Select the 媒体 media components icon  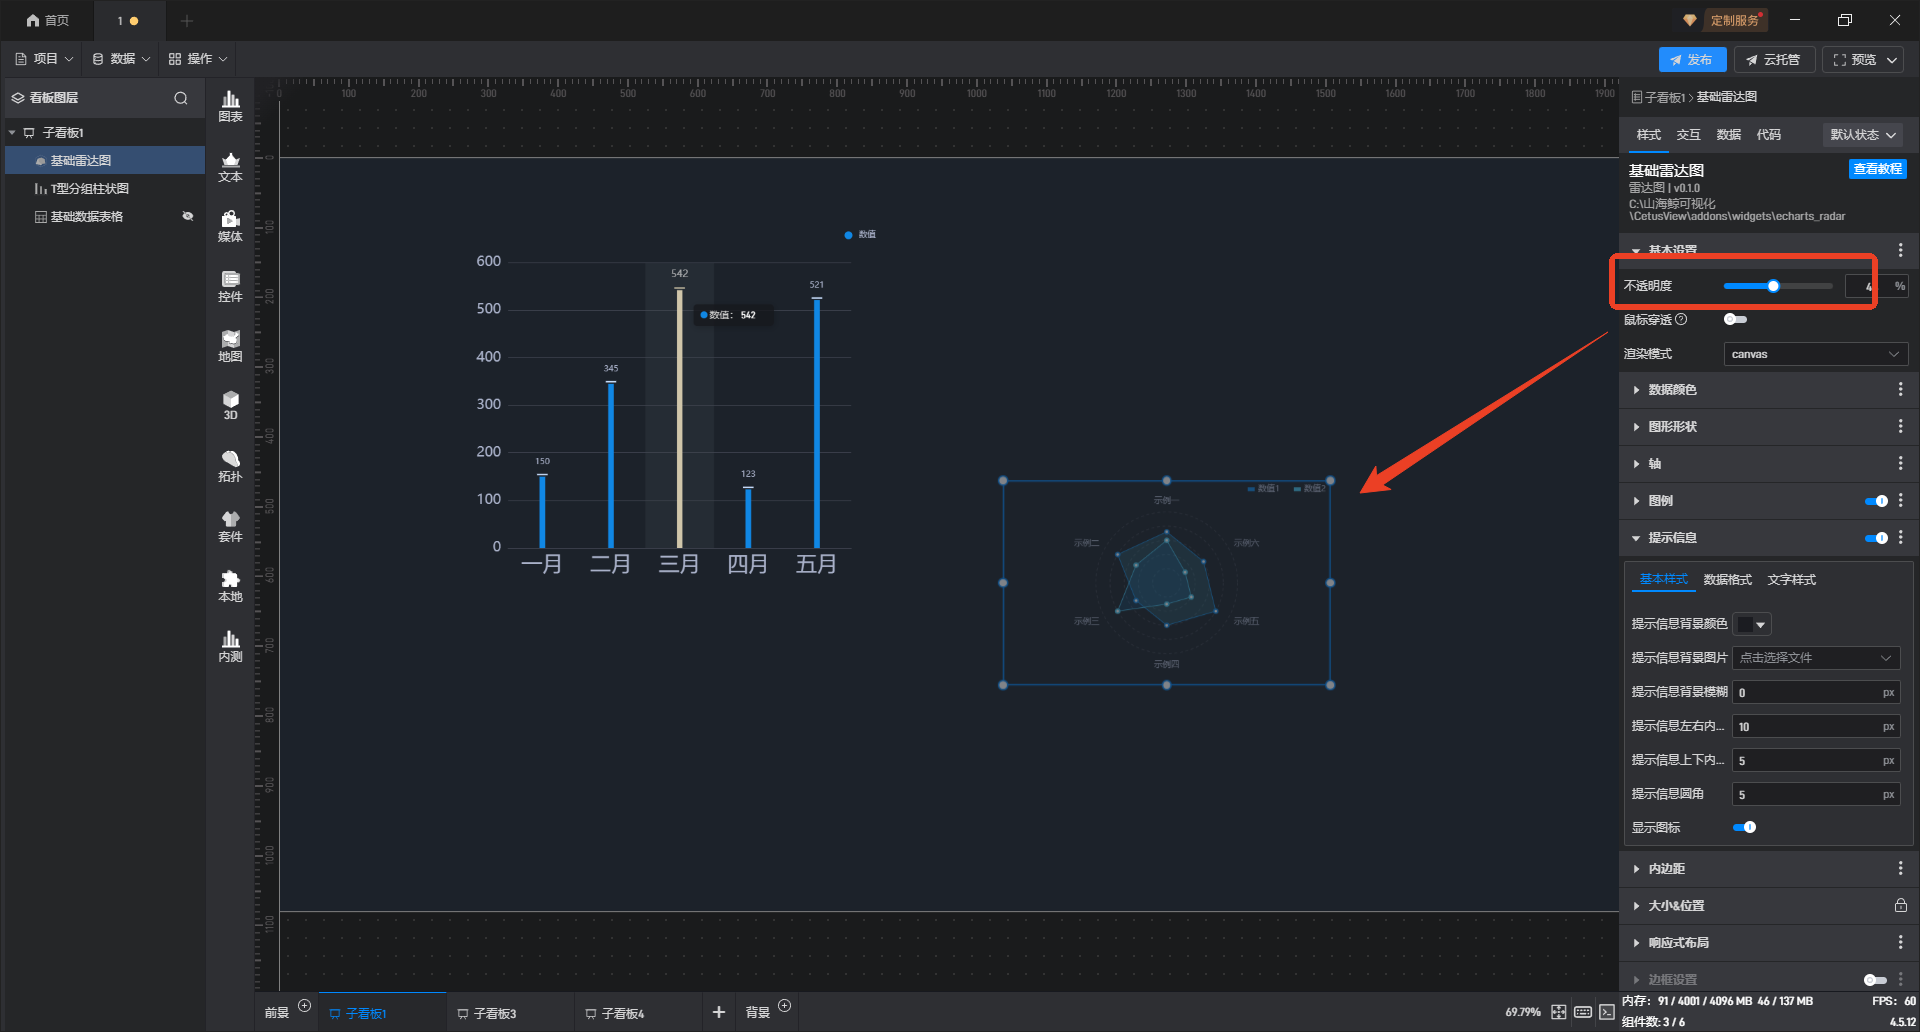coord(230,226)
